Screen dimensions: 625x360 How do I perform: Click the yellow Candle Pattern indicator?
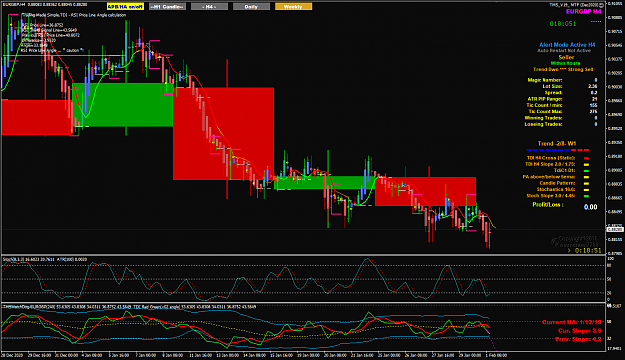coord(586,183)
